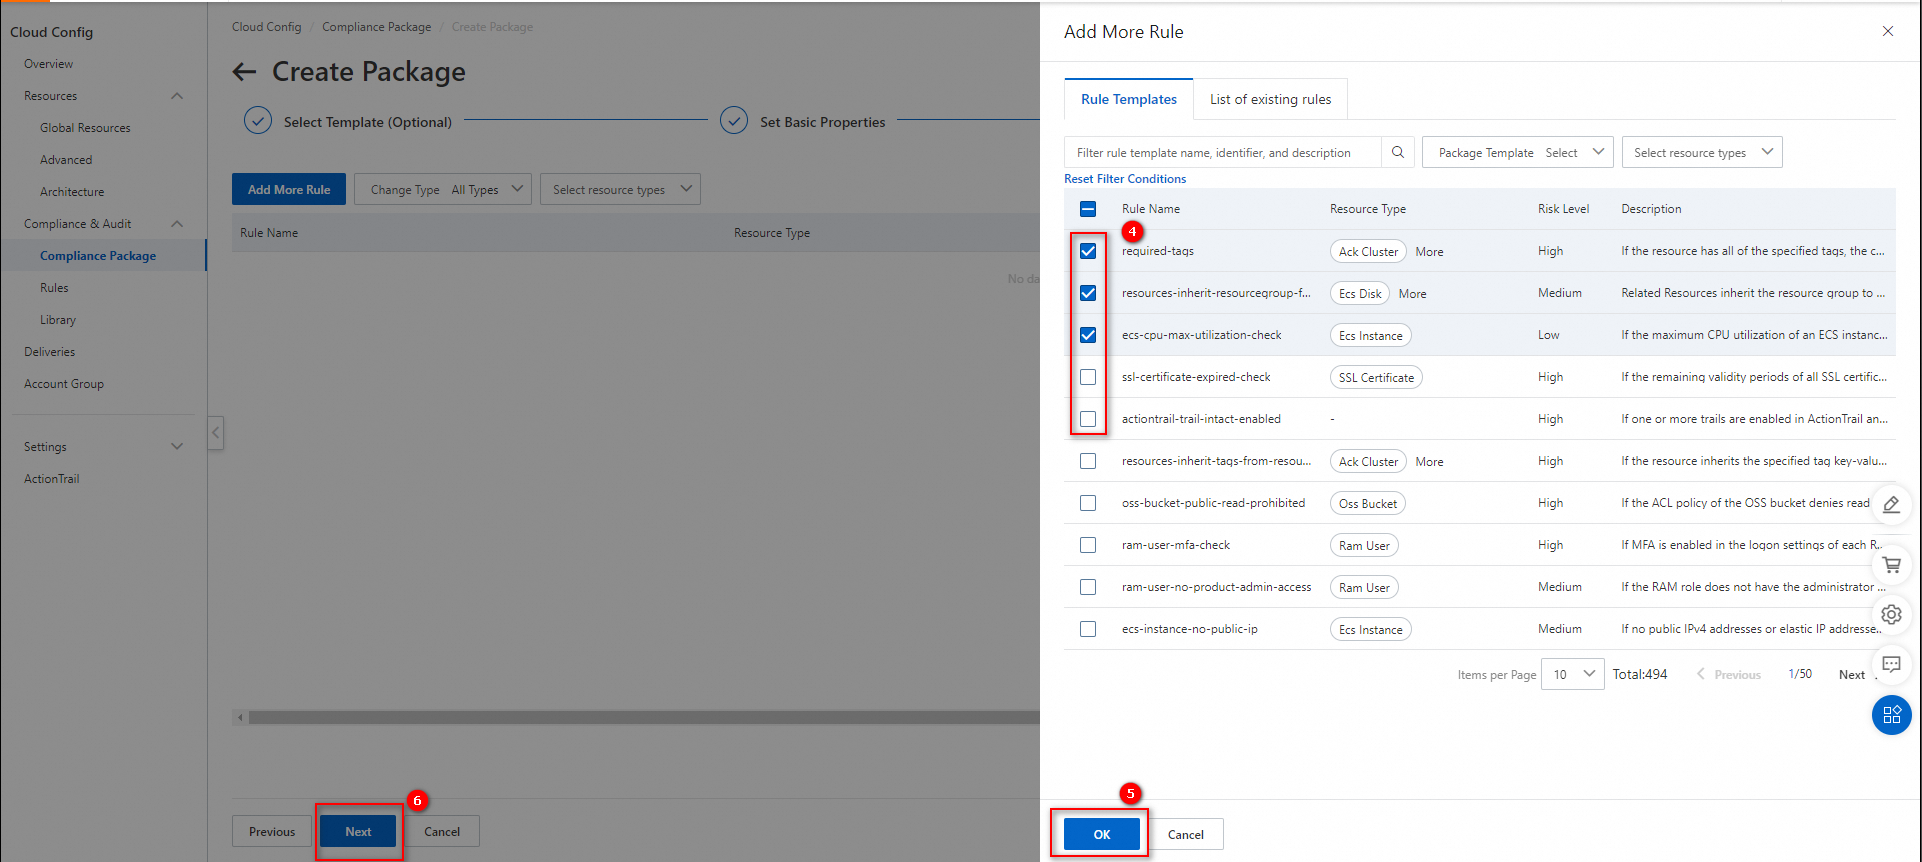Check the ssl-certificate-expired-check checkbox

tap(1088, 377)
